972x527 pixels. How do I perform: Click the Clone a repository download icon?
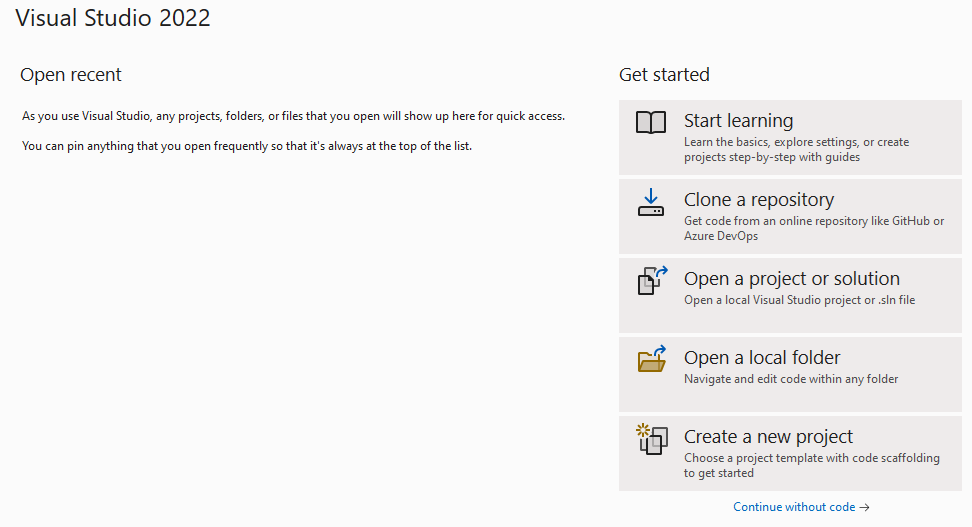[x=651, y=203]
